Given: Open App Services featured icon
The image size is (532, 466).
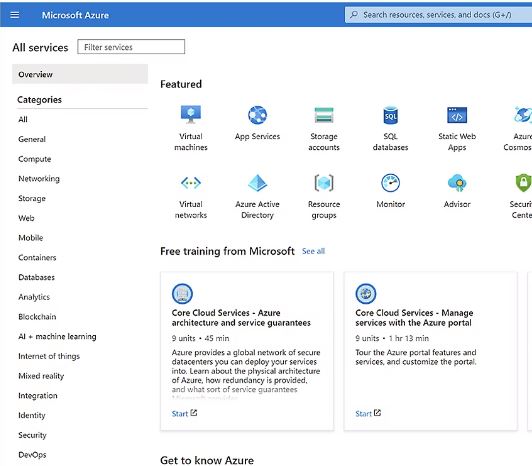Looking at the screenshot, I should point(257,115).
